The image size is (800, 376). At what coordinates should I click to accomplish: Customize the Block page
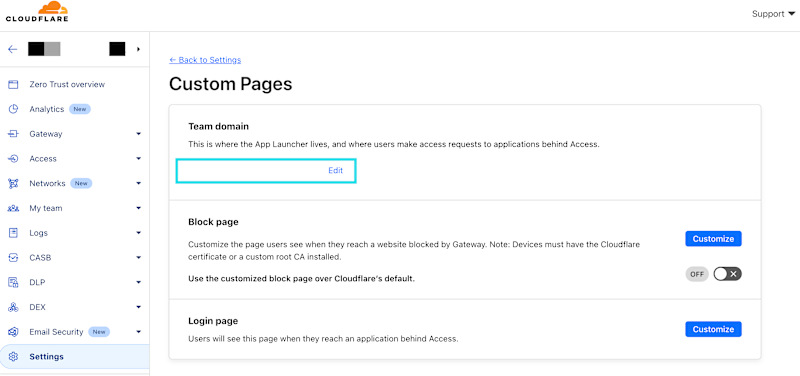tap(713, 238)
